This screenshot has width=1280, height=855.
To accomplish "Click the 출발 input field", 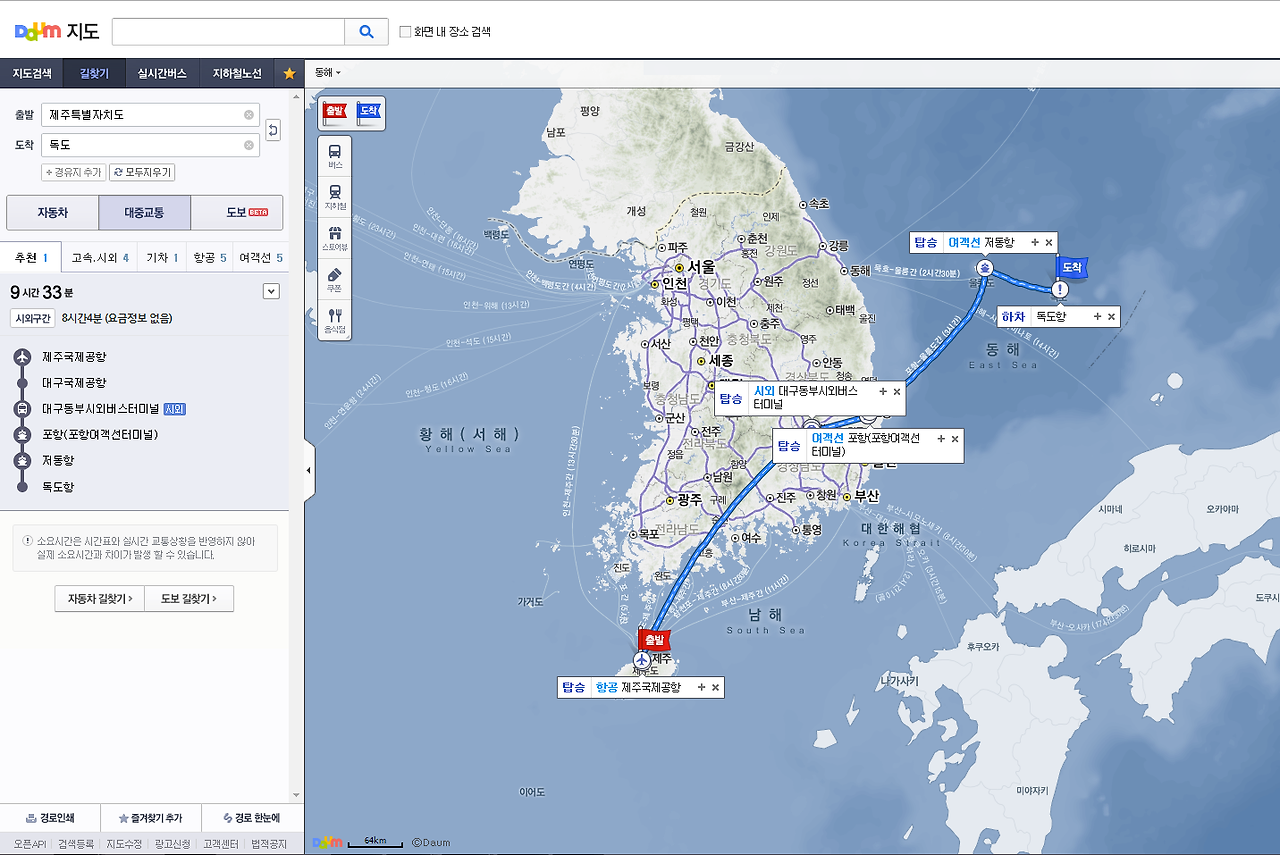I will pyautogui.click(x=150, y=115).
